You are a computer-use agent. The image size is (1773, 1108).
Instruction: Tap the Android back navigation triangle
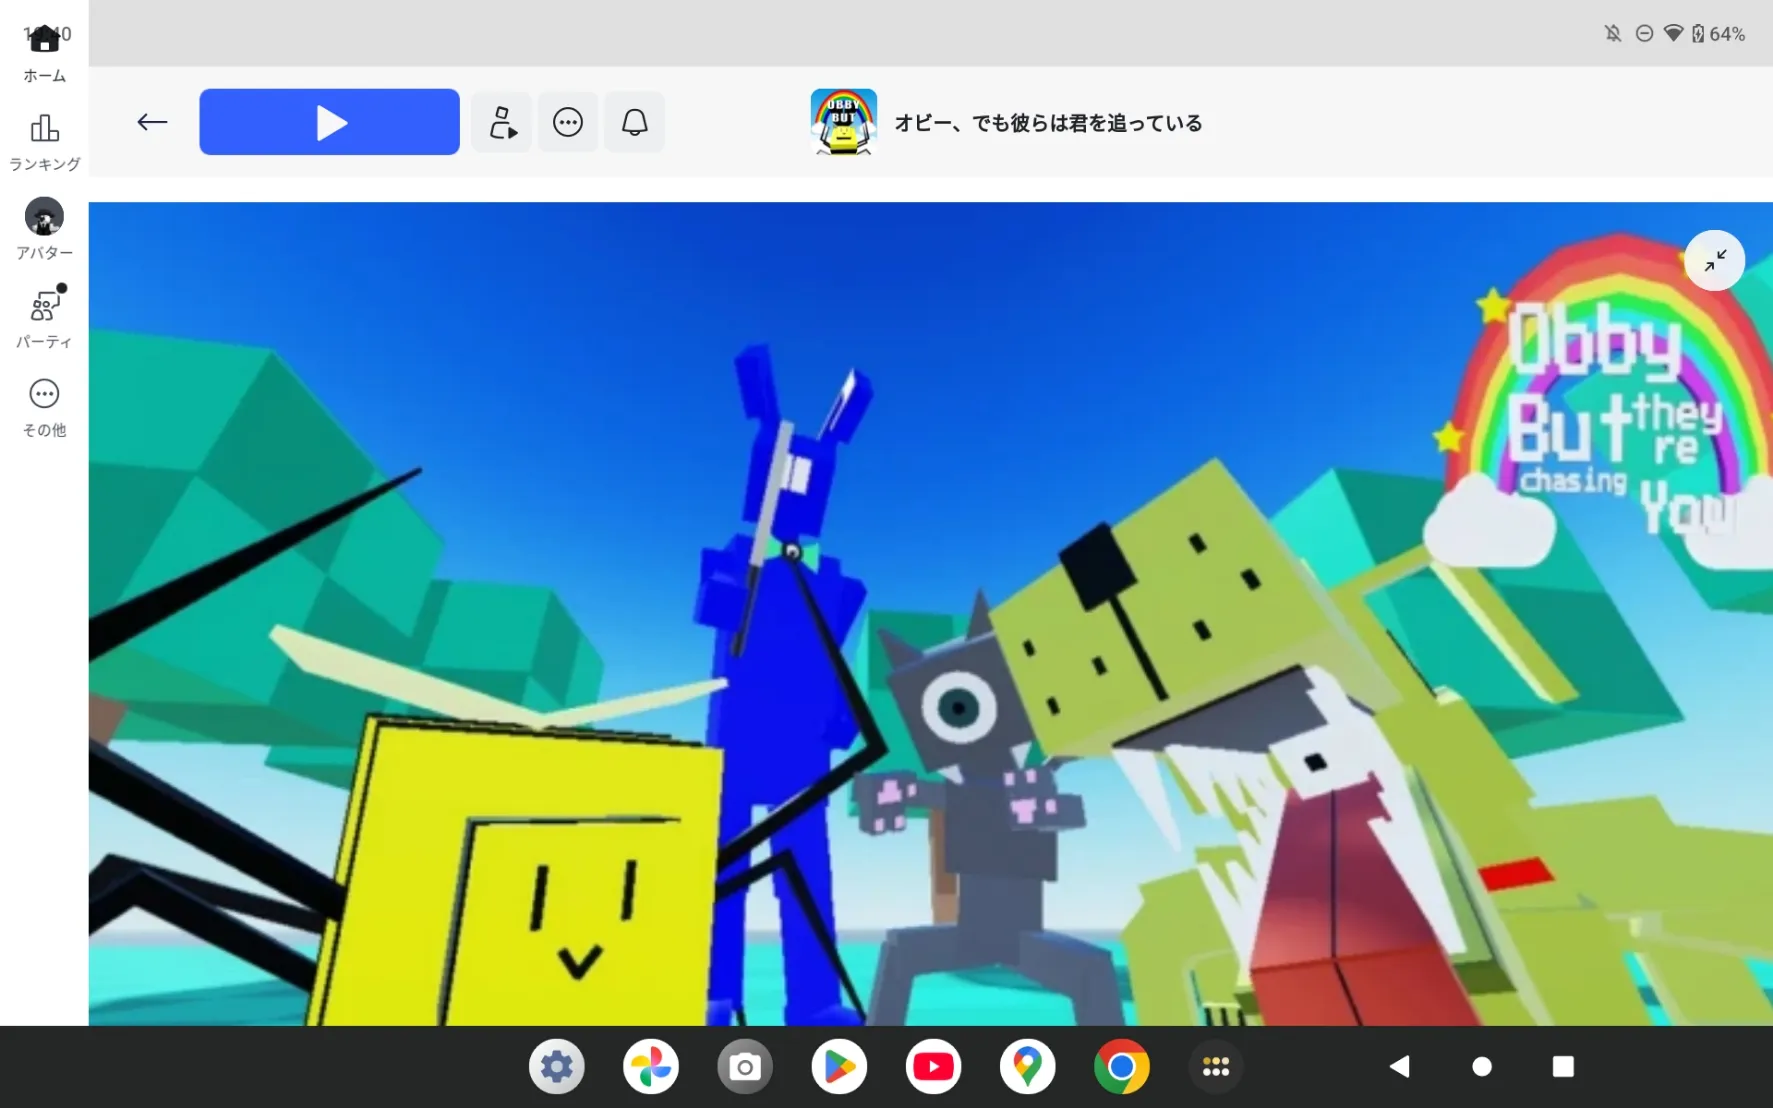point(1400,1067)
